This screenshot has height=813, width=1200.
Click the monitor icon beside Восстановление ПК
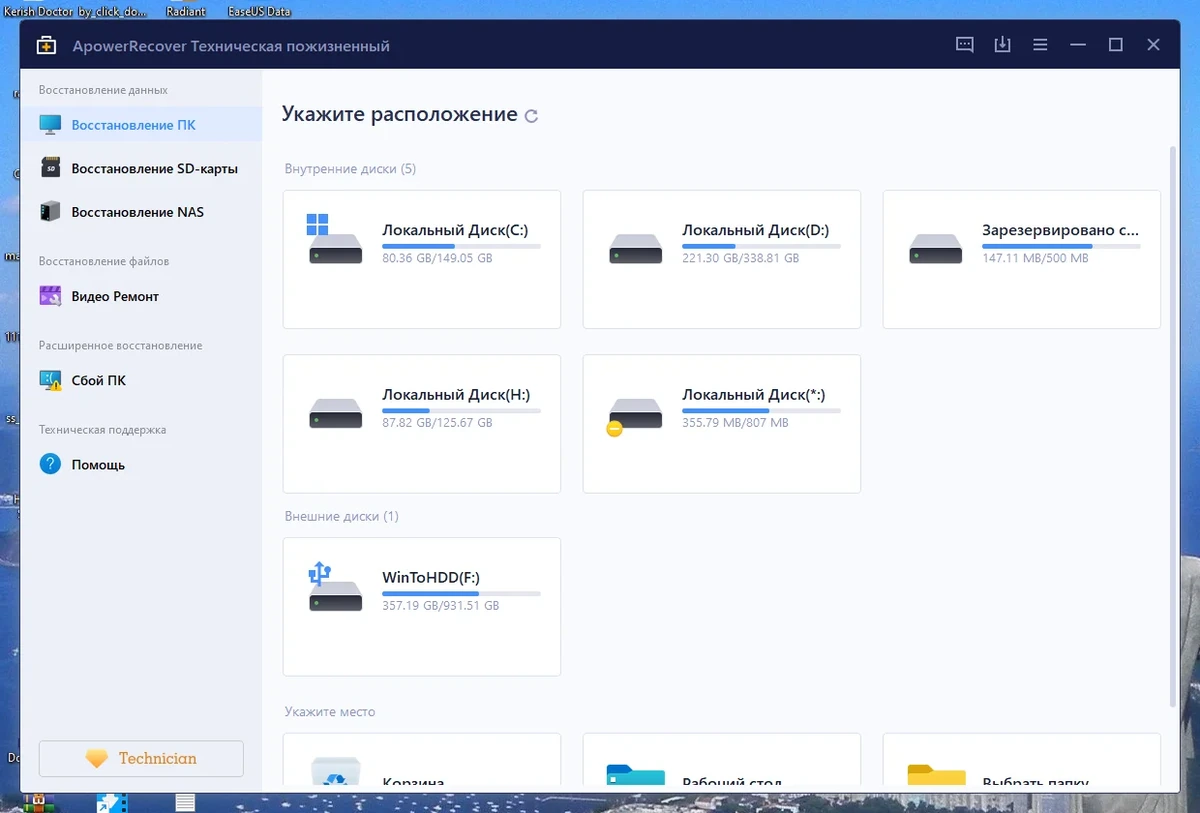50,125
